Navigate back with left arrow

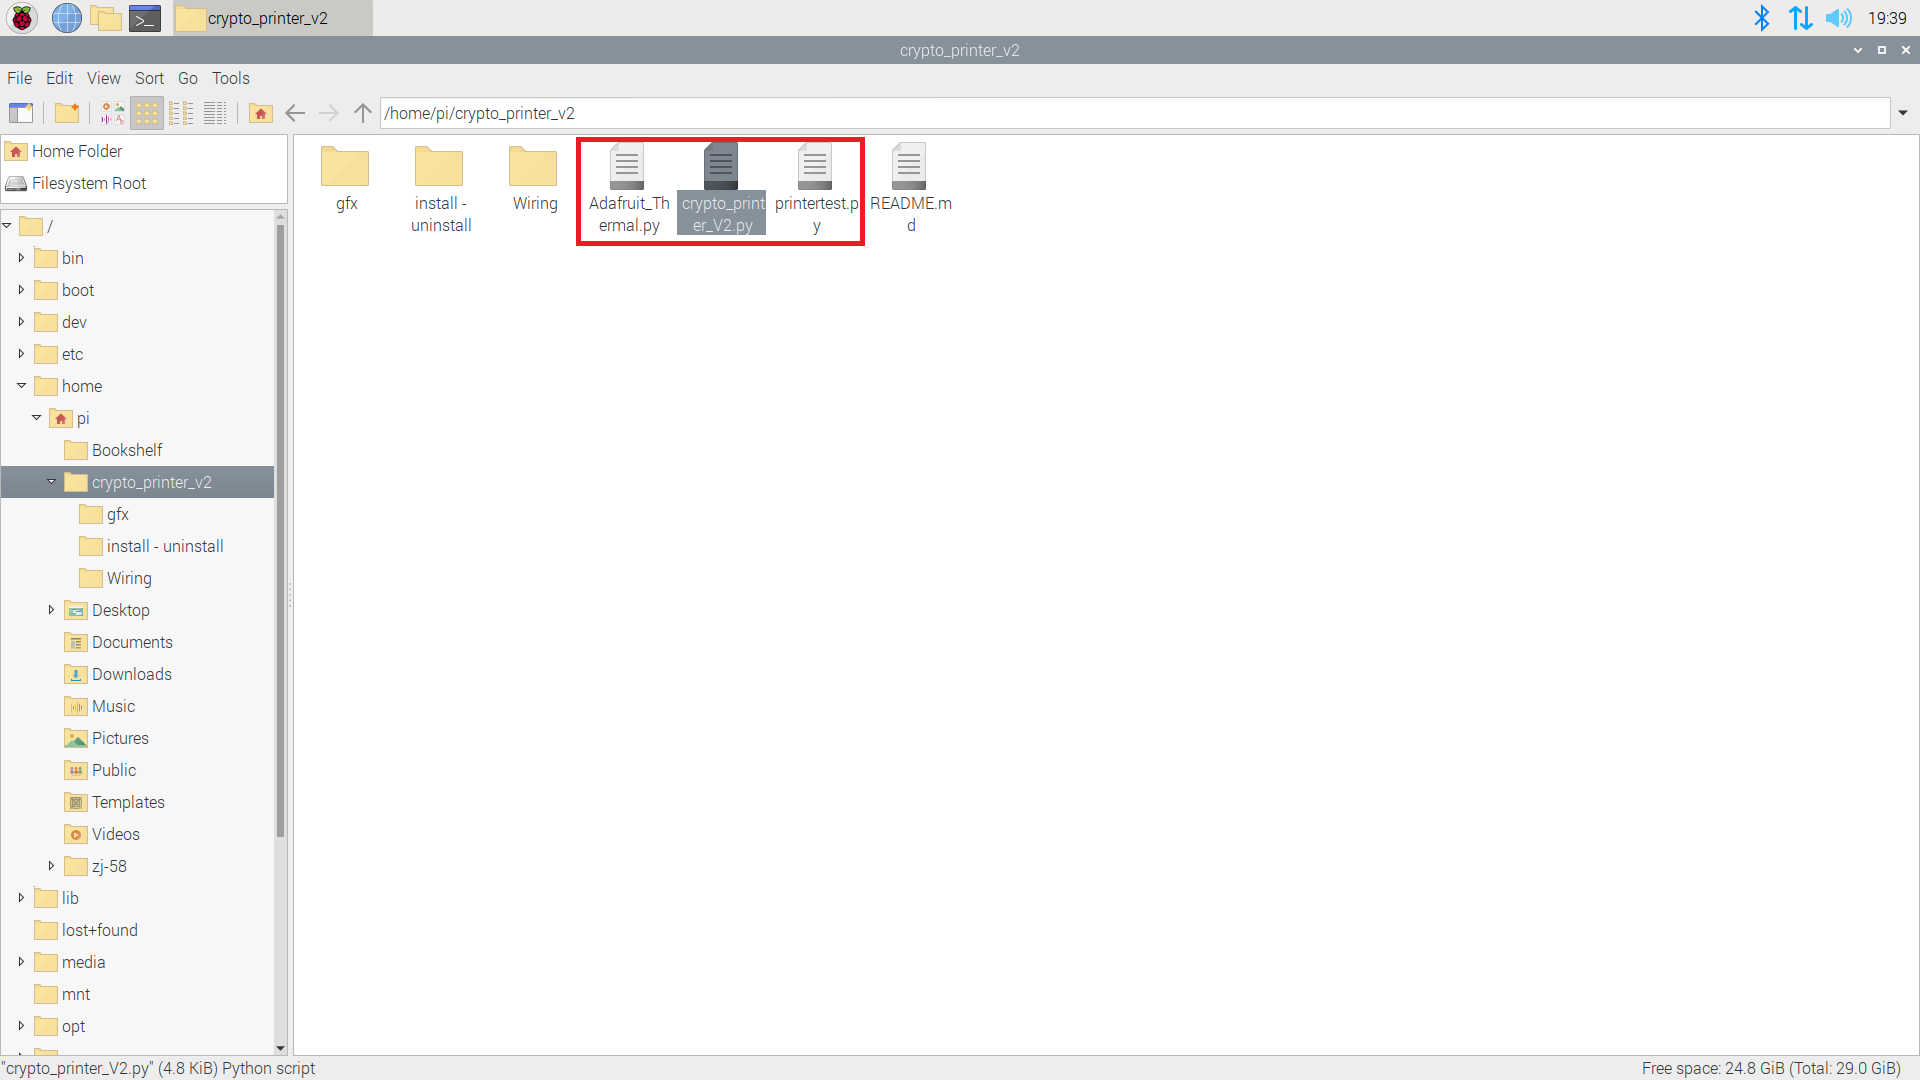[295, 113]
